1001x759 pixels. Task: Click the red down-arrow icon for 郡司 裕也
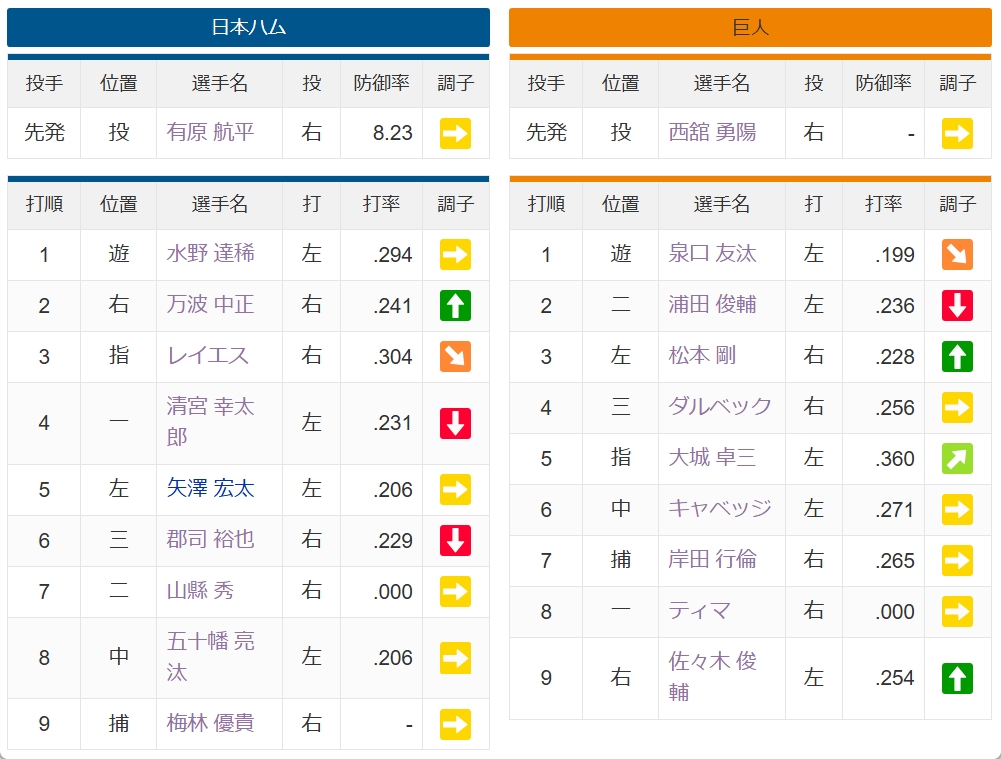point(455,541)
